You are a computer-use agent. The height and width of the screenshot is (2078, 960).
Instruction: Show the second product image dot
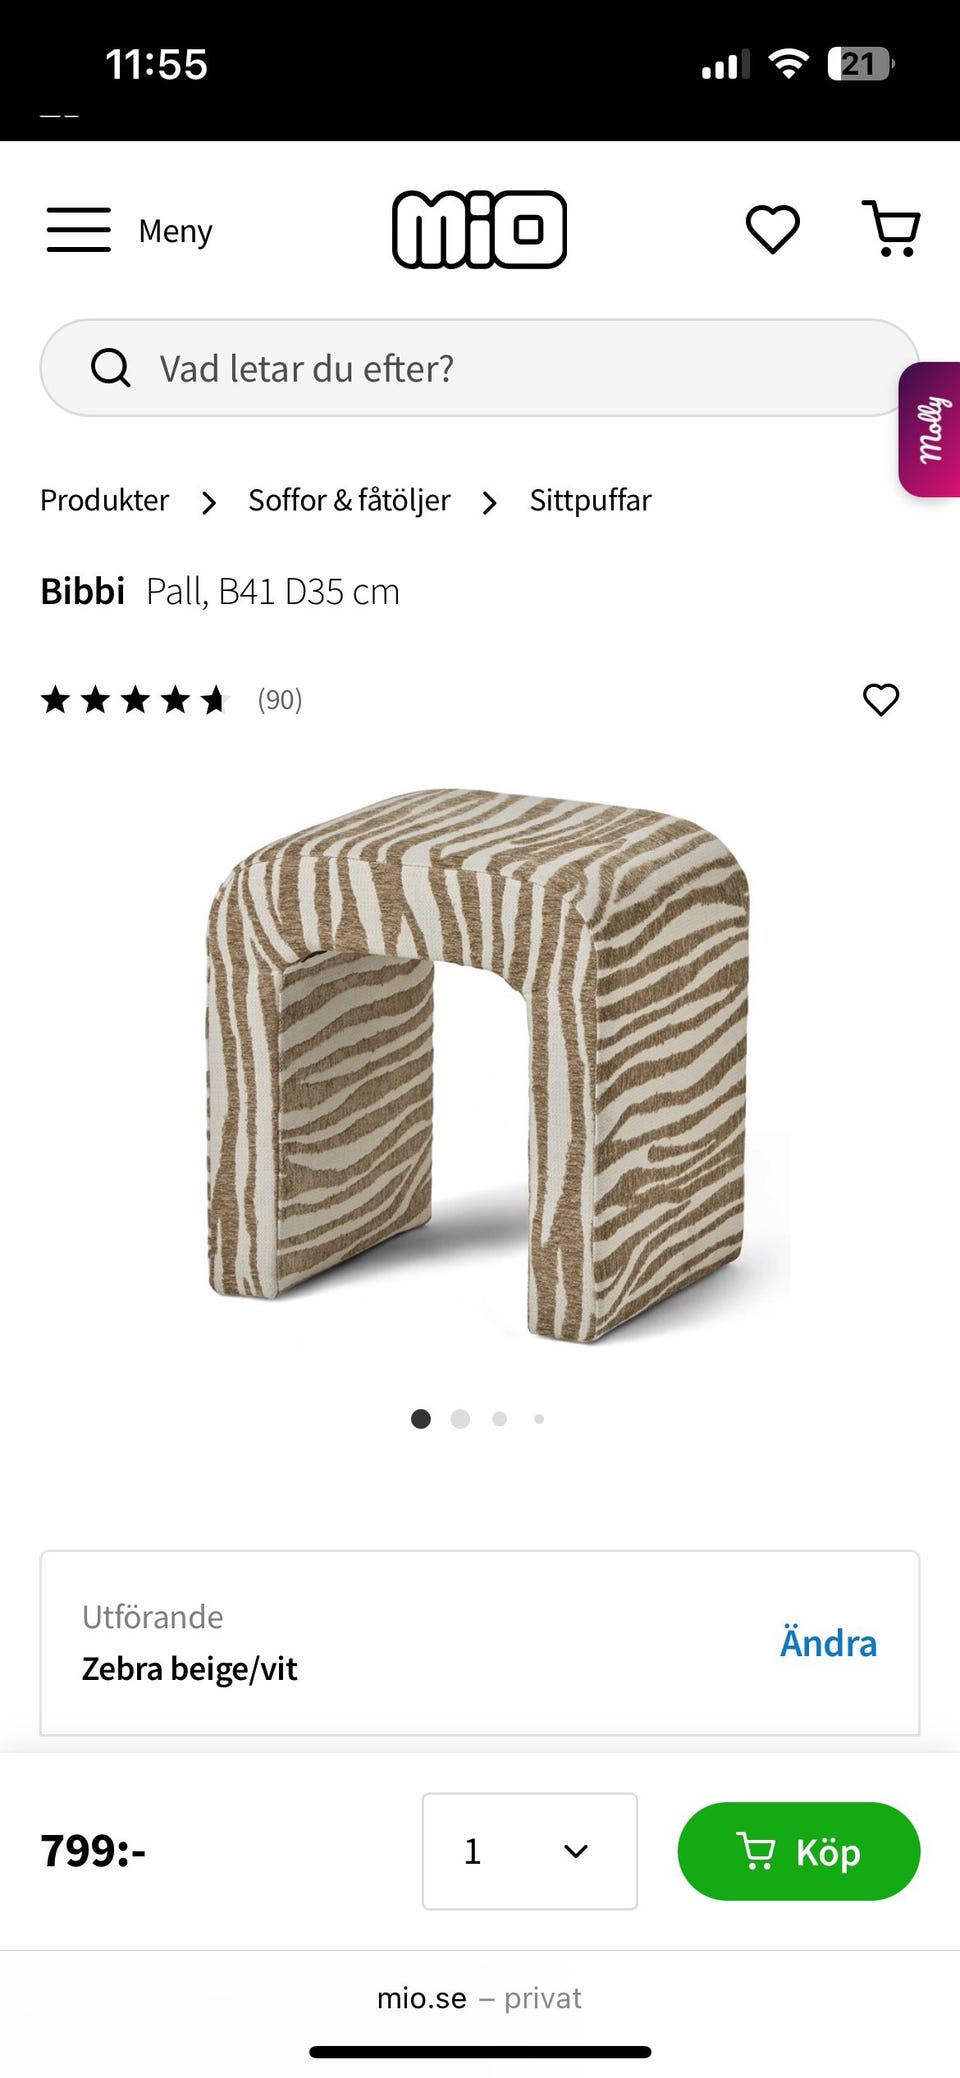[x=460, y=1419]
